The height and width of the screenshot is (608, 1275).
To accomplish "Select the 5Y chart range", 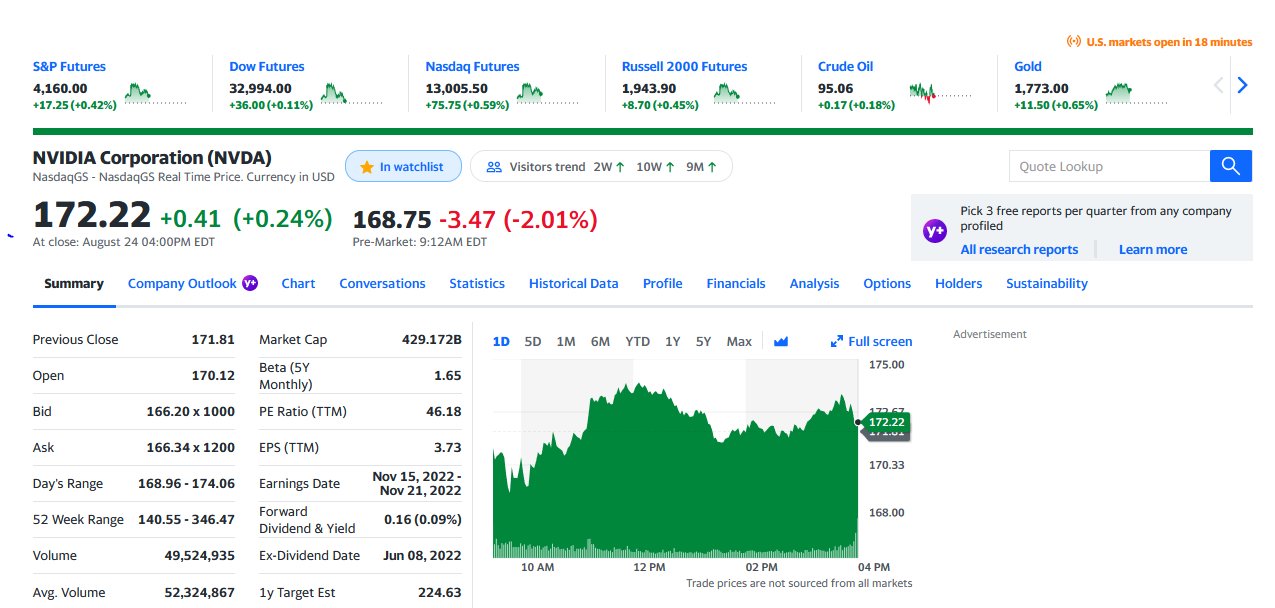I will (x=704, y=341).
